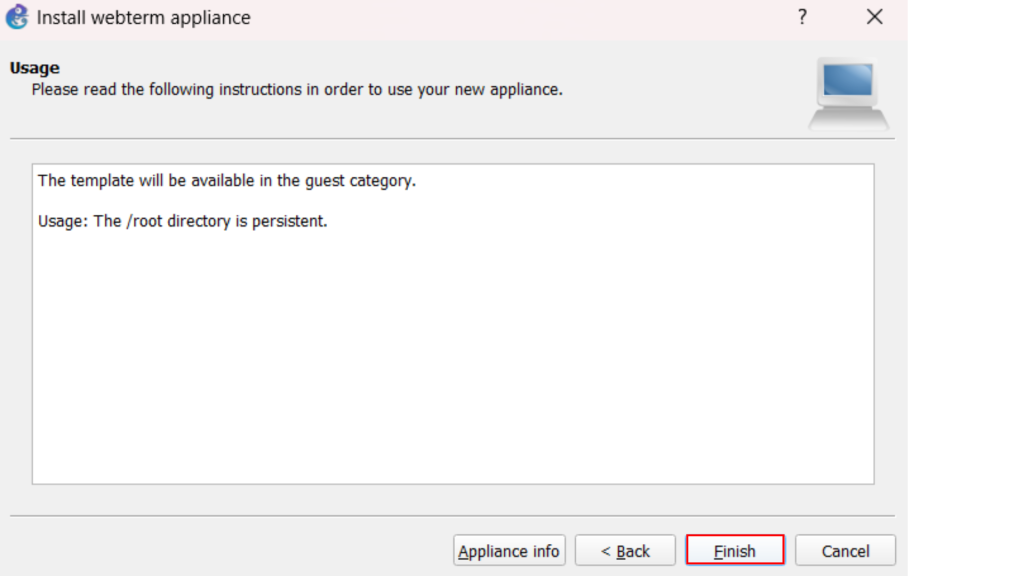Open help with the question mark button
Image resolution: width=1024 pixels, height=576 pixels.
[x=802, y=18]
